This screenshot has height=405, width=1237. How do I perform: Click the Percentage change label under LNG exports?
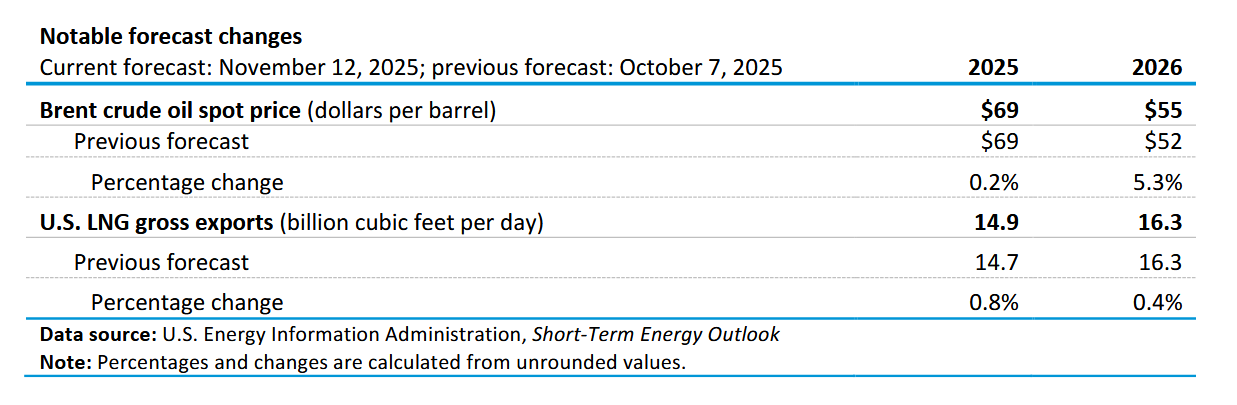click(187, 302)
